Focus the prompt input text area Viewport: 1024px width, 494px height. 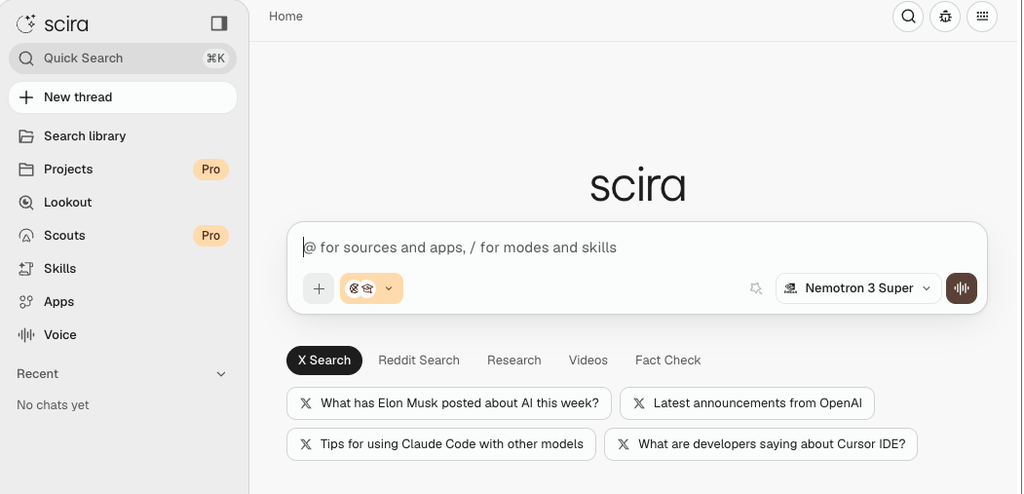coord(637,248)
